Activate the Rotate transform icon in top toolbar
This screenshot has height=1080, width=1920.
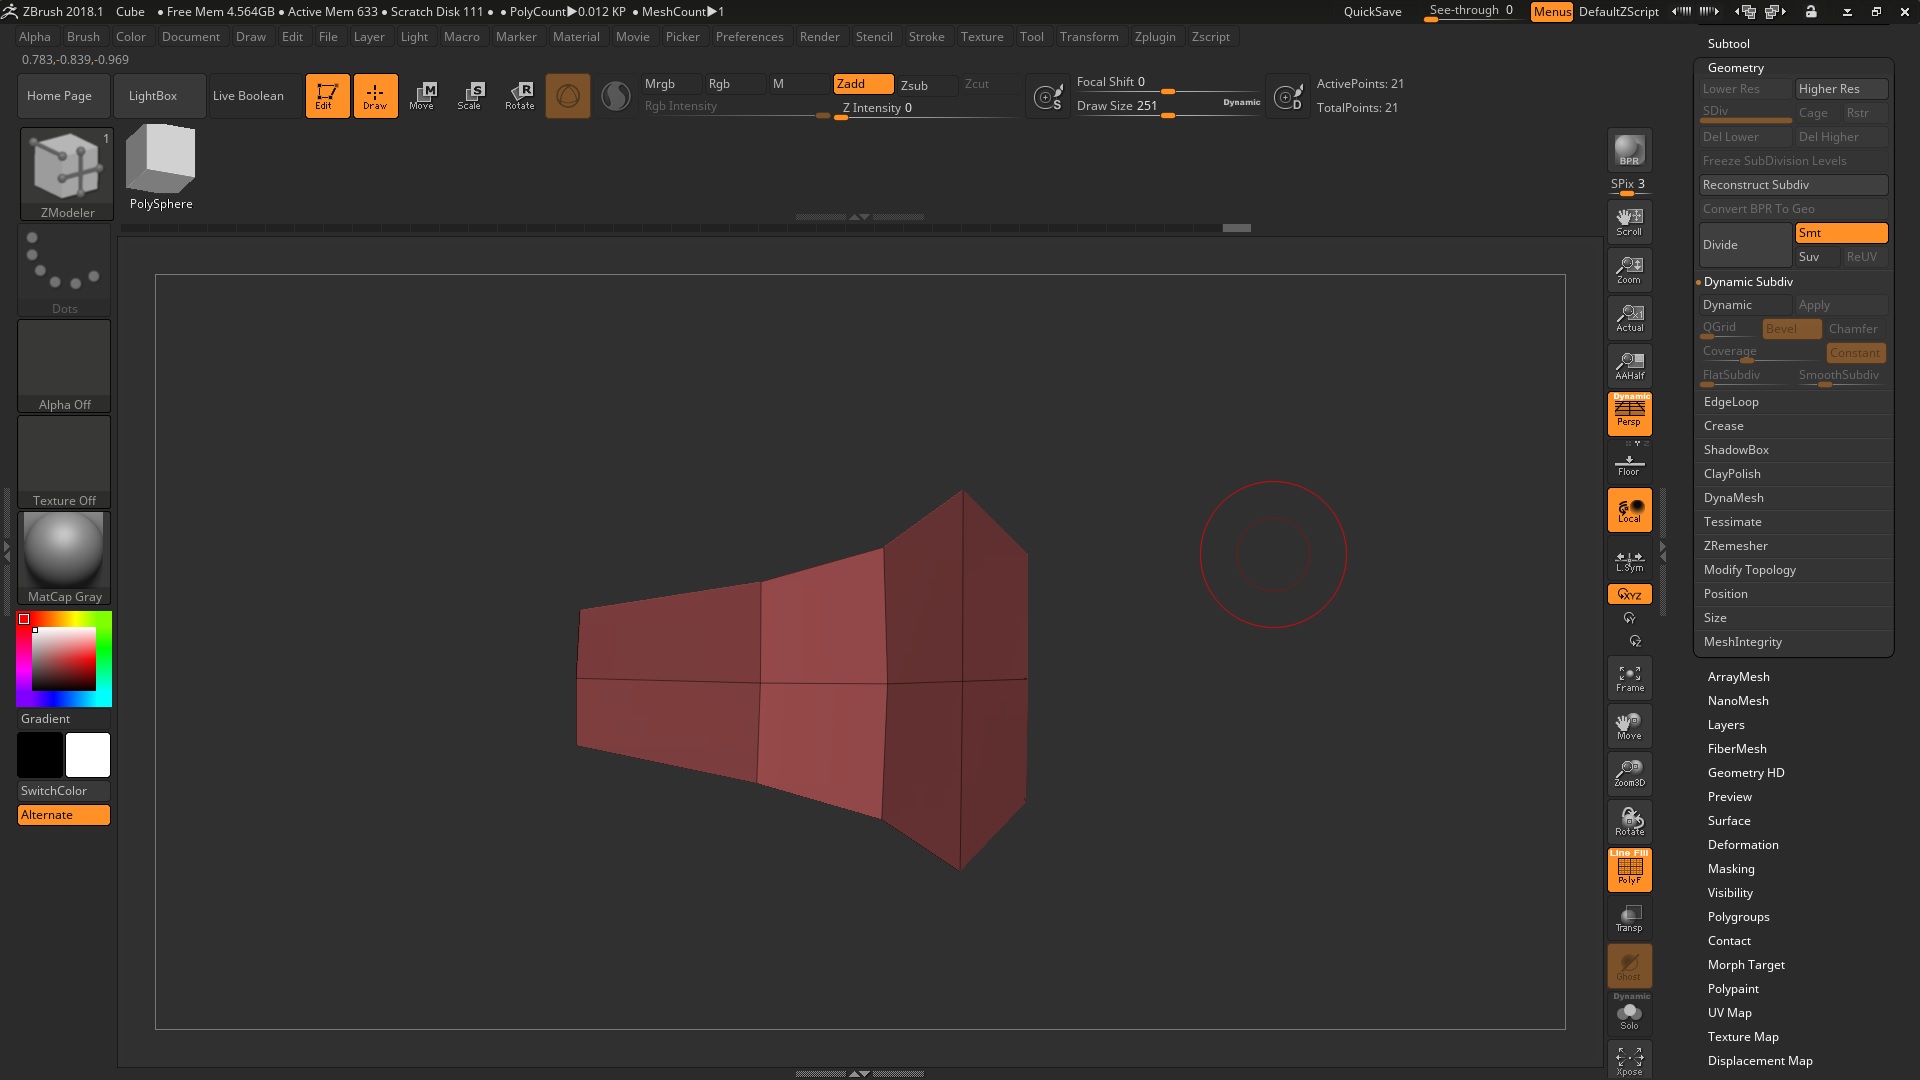pyautogui.click(x=520, y=96)
